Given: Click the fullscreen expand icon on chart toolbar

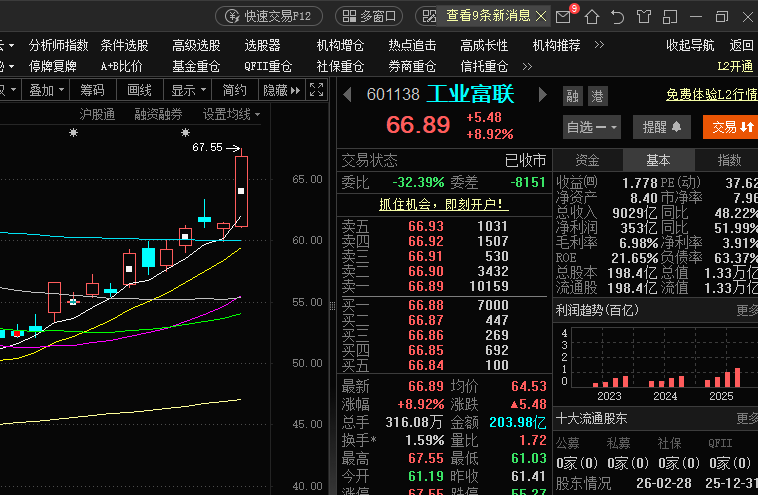Looking at the screenshot, I should coord(317,89).
